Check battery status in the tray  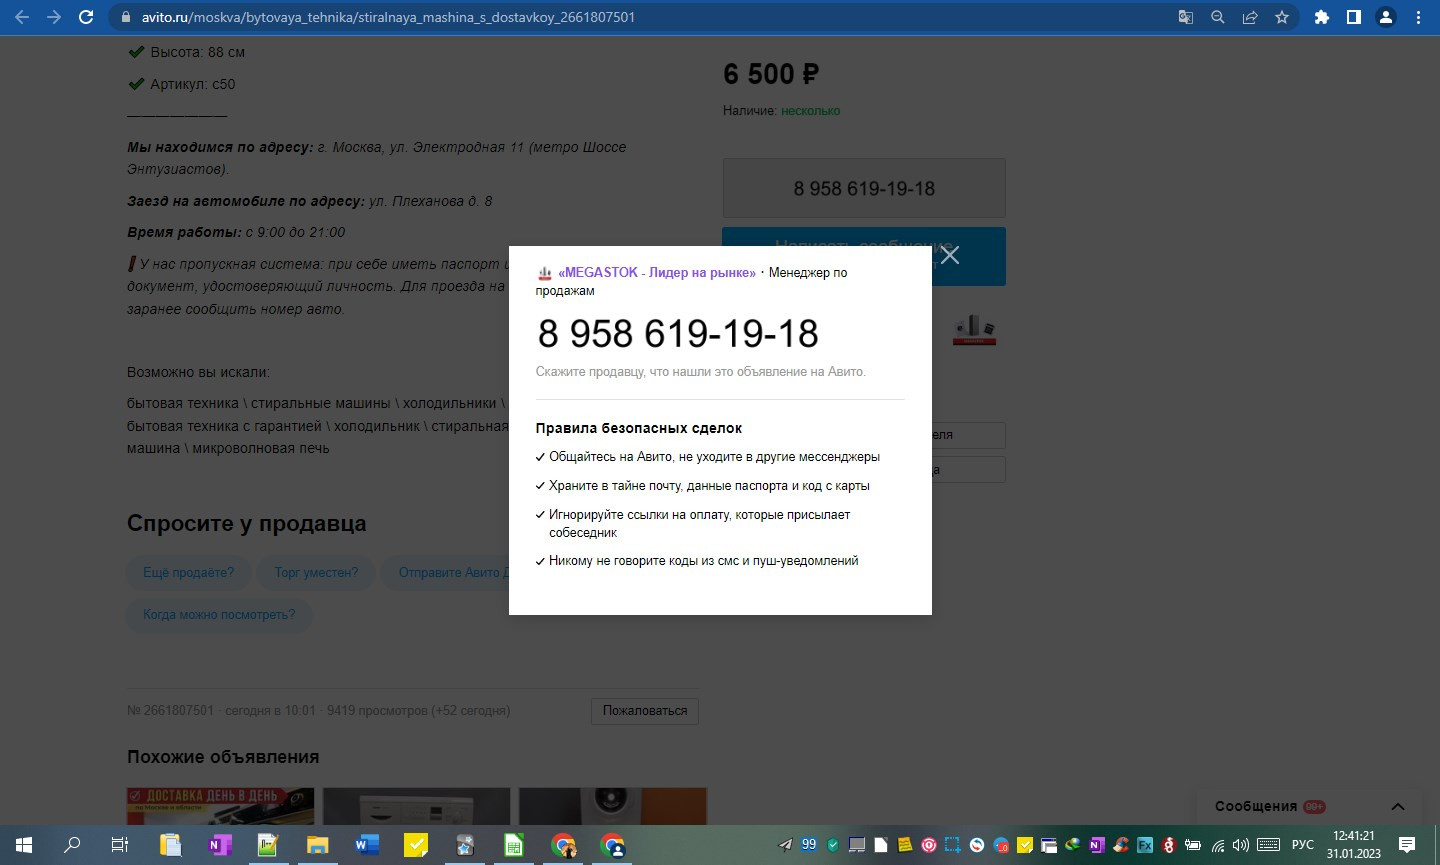tap(1193, 845)
